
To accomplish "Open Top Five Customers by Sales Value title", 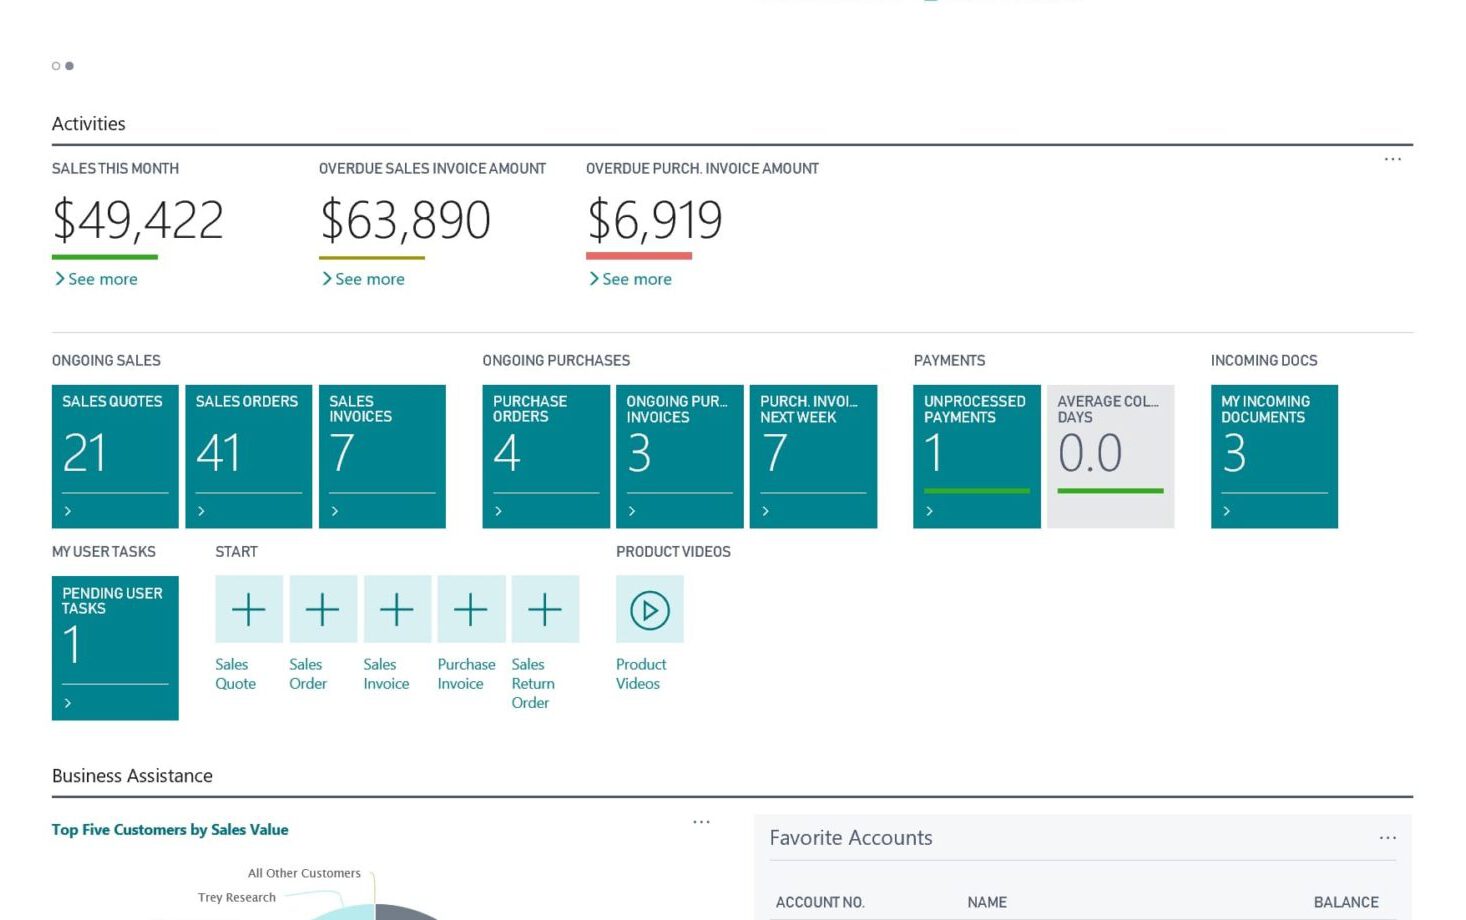I will (x=170, y=829).
